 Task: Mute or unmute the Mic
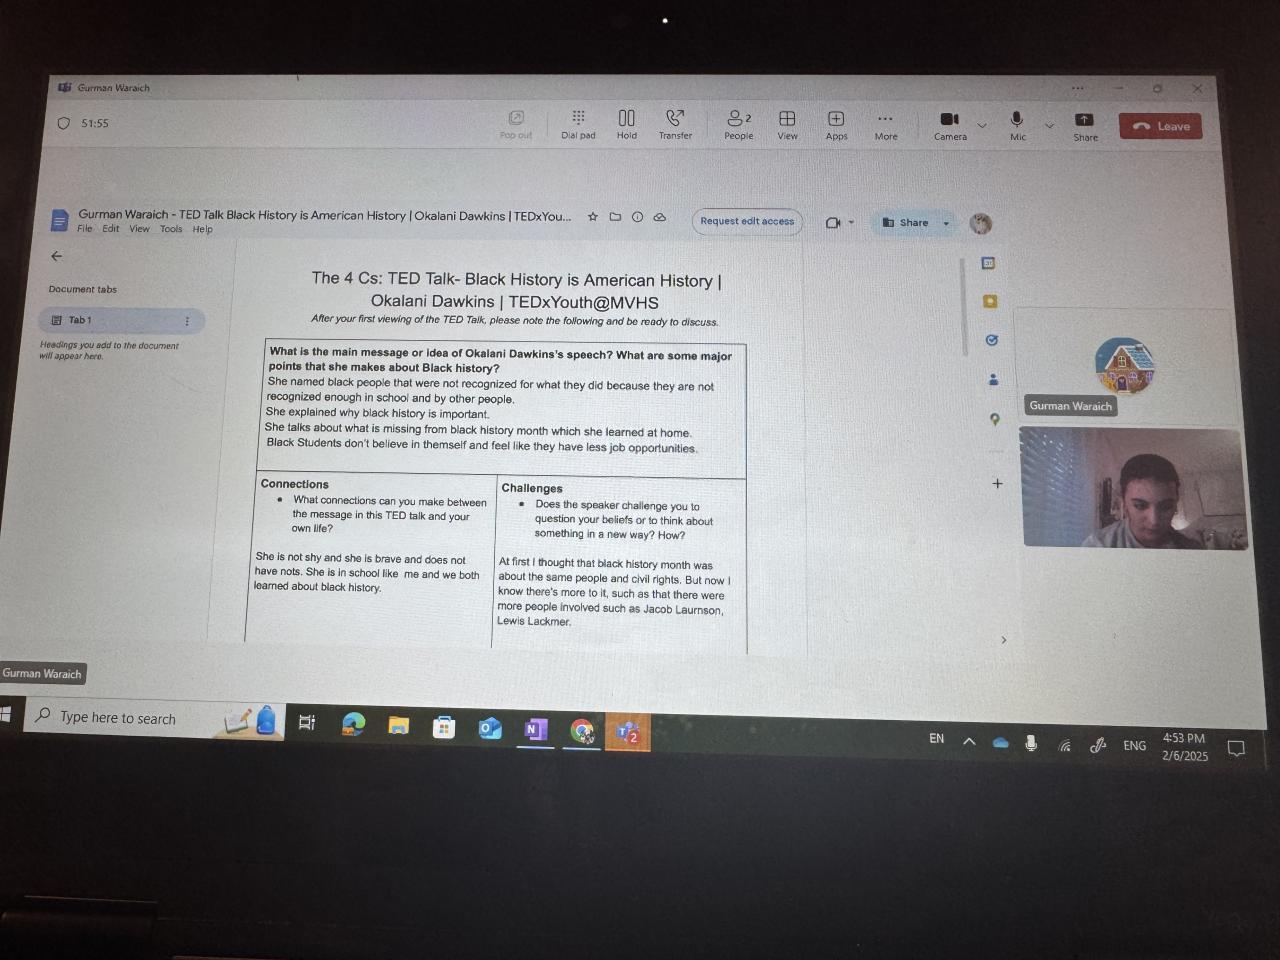[x=1018, y=127]
